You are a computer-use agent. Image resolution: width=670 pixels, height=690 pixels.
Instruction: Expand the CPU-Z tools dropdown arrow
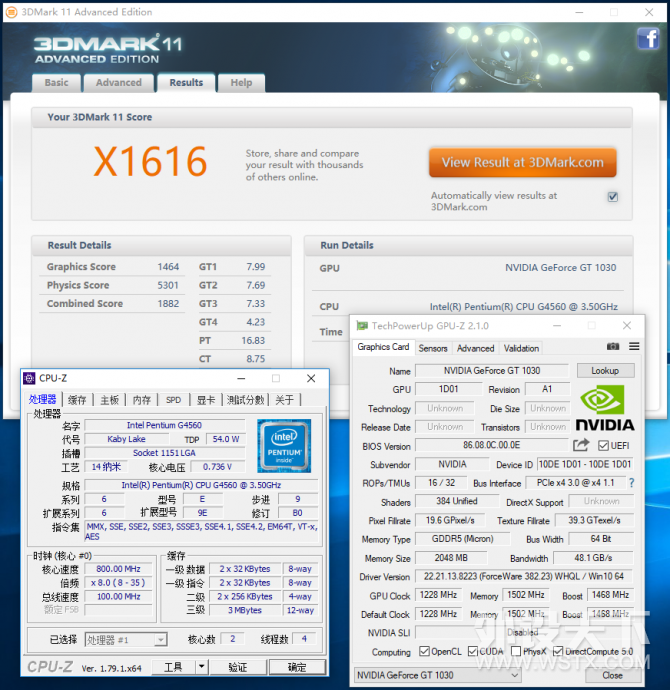(201, 667)
